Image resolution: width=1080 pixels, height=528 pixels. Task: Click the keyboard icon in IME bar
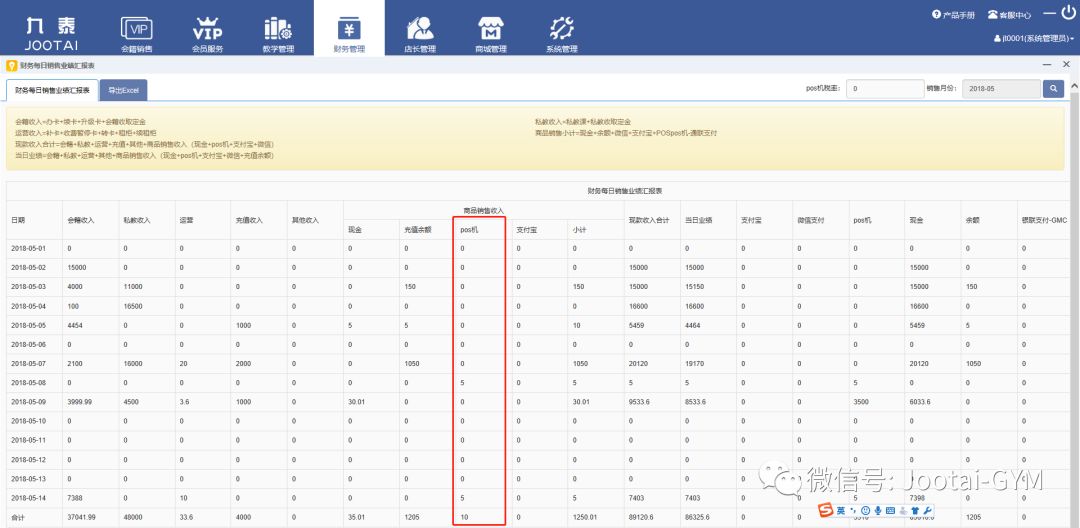tap(890, 510)
